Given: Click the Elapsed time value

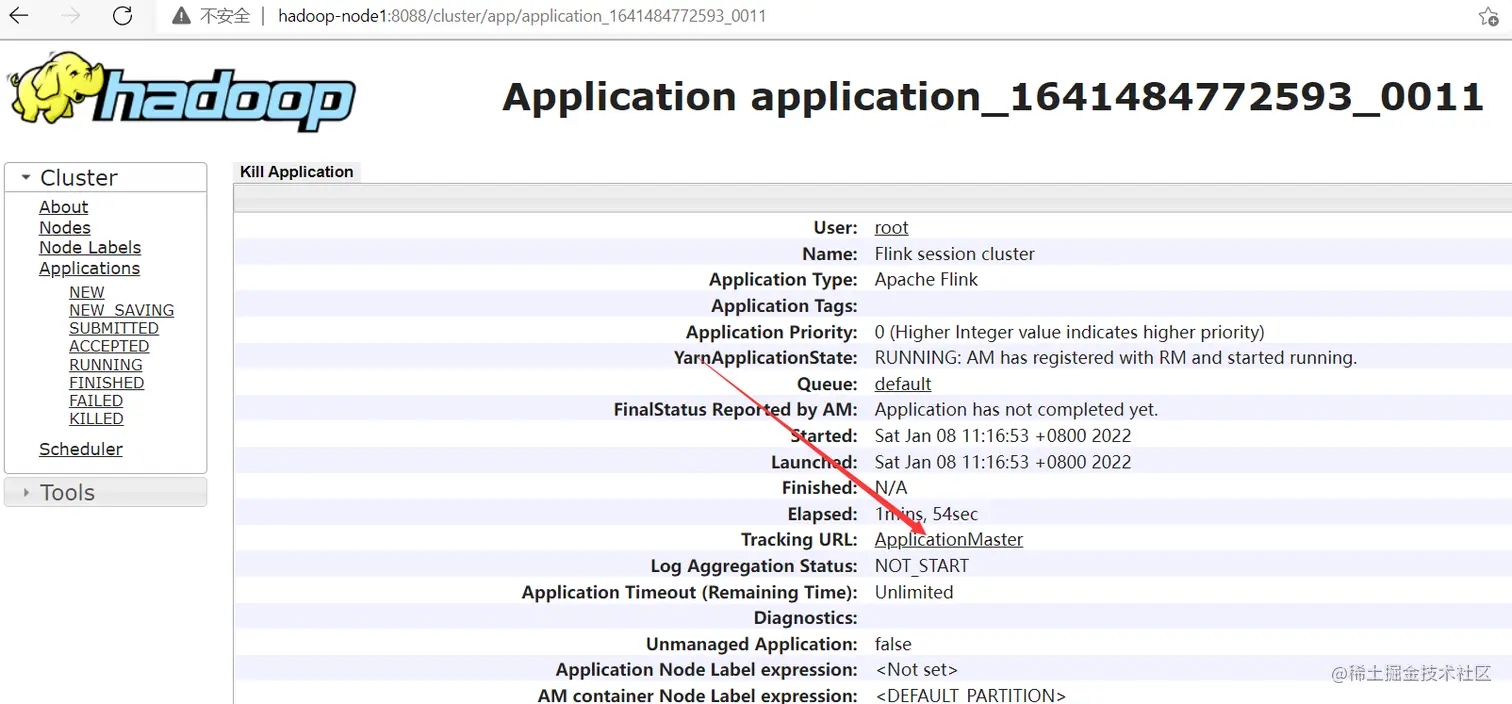Looking at the screenshot, I should pos(926,514).
